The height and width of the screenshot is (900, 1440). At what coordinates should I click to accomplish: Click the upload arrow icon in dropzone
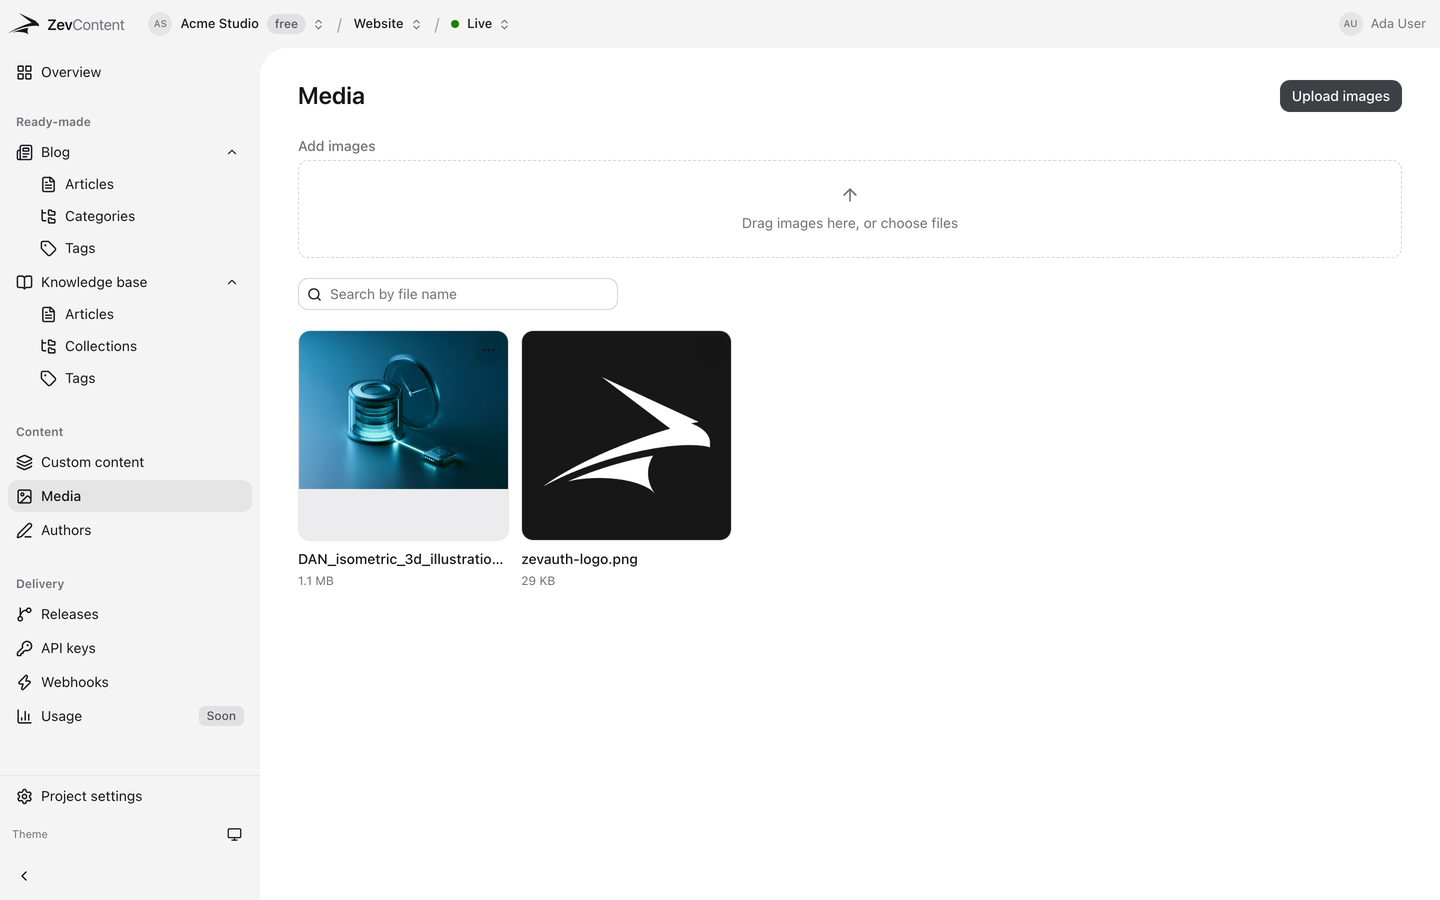coord(850,195)
